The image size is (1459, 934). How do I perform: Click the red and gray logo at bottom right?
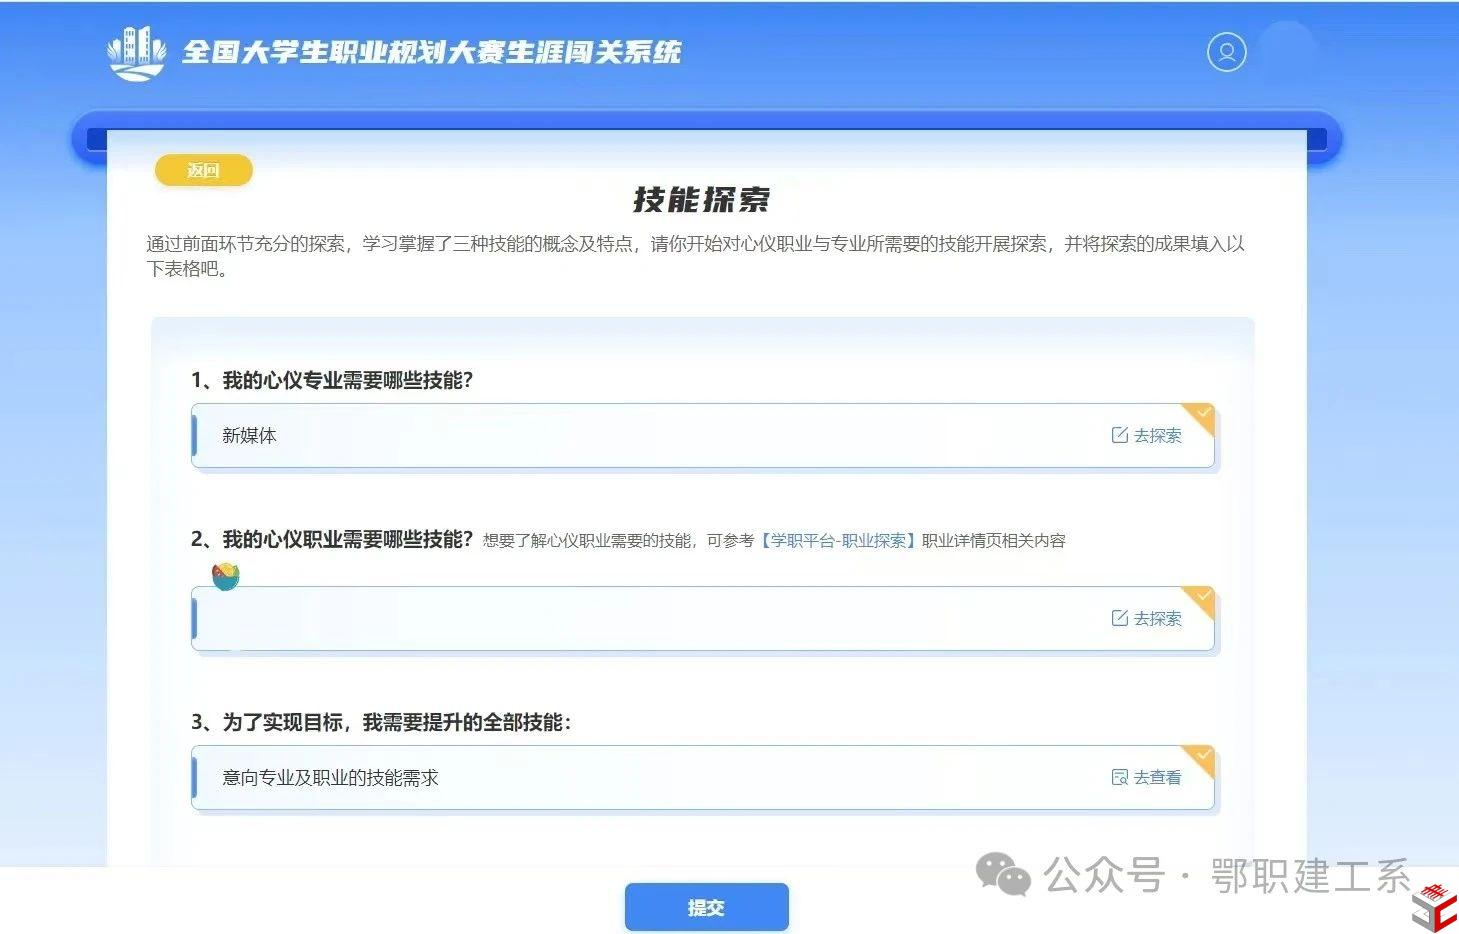point(1433,906)
